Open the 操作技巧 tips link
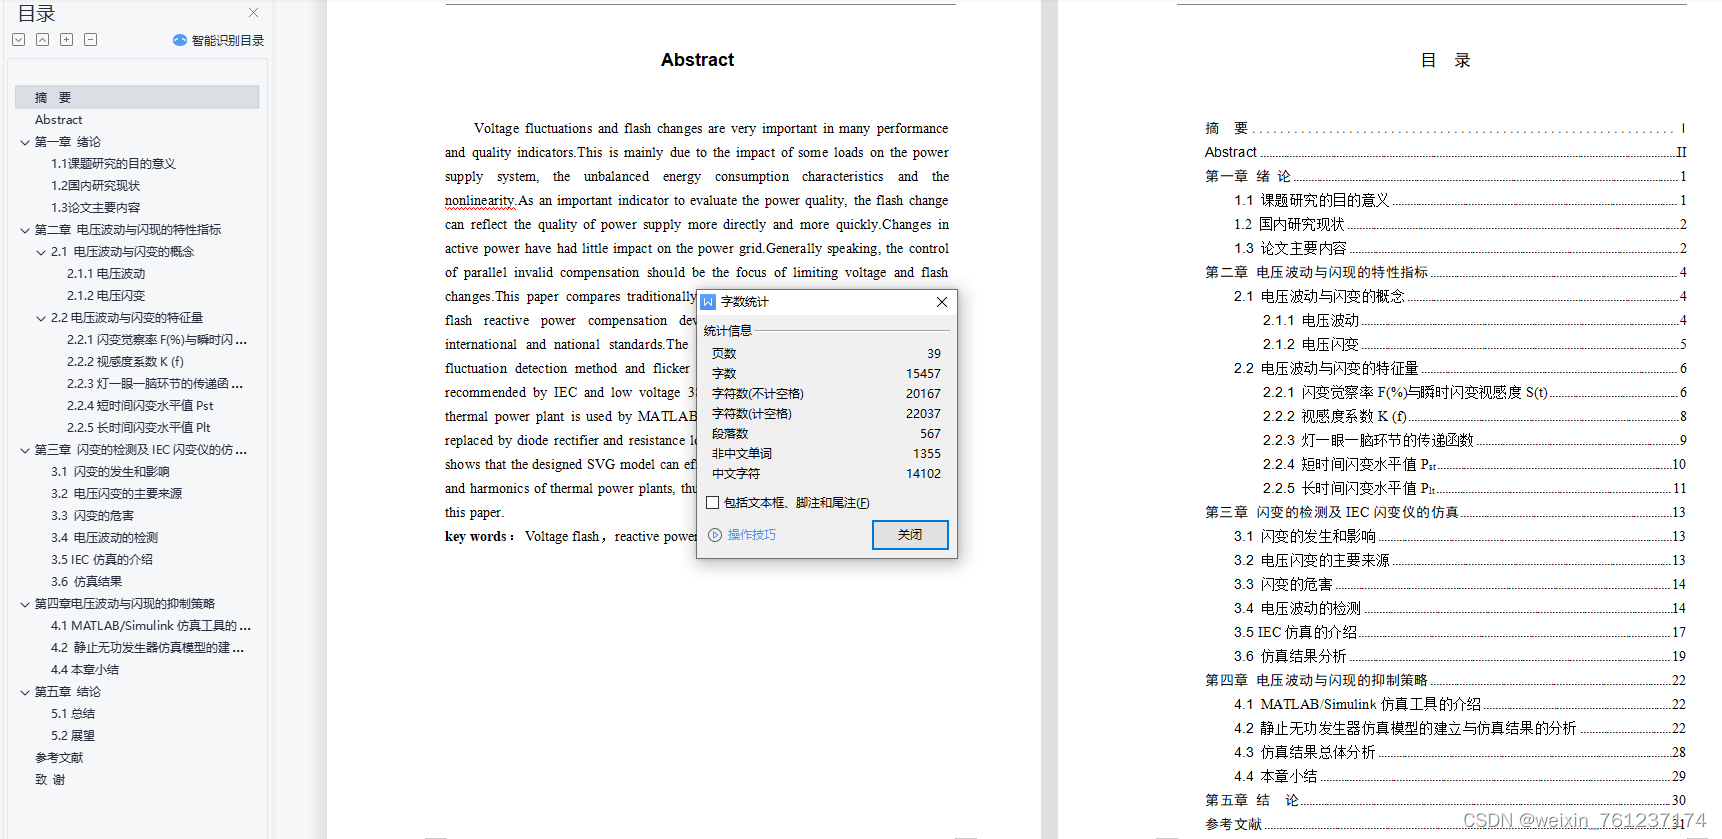The image size is (1722, 839). point(752,535)
